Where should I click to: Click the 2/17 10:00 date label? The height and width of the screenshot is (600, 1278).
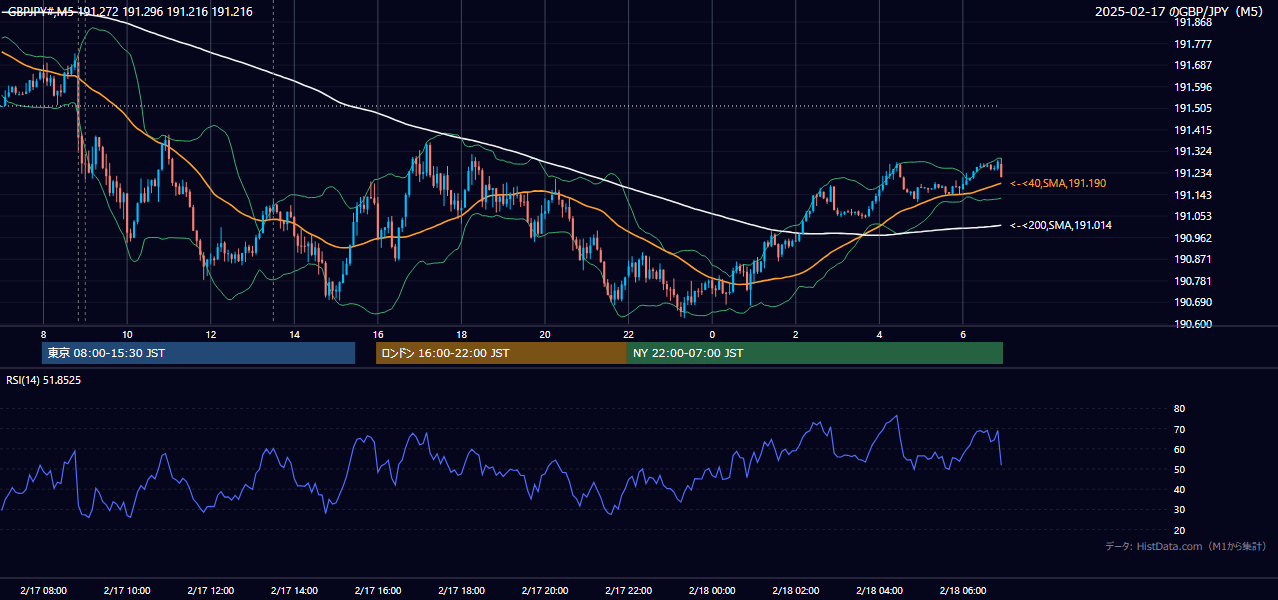[x=127, y=591]
